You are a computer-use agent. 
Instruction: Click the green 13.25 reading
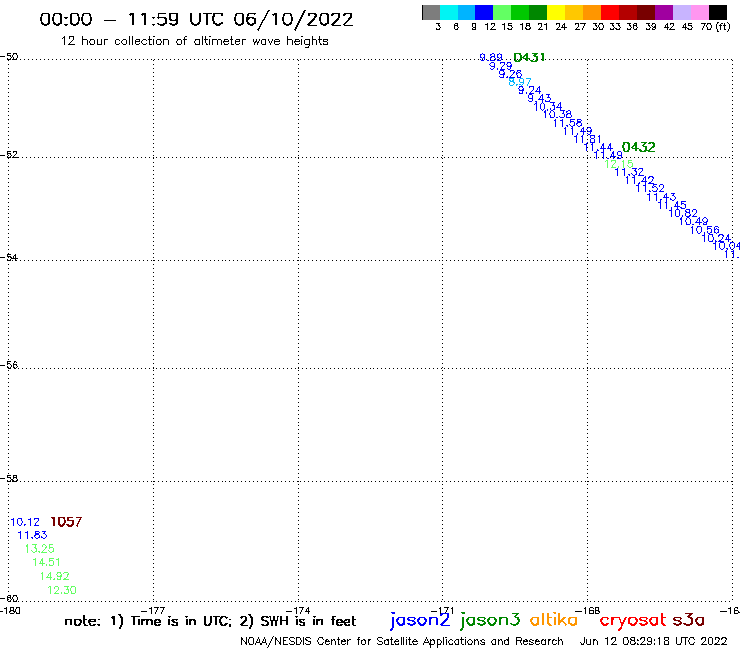point(40,549)
